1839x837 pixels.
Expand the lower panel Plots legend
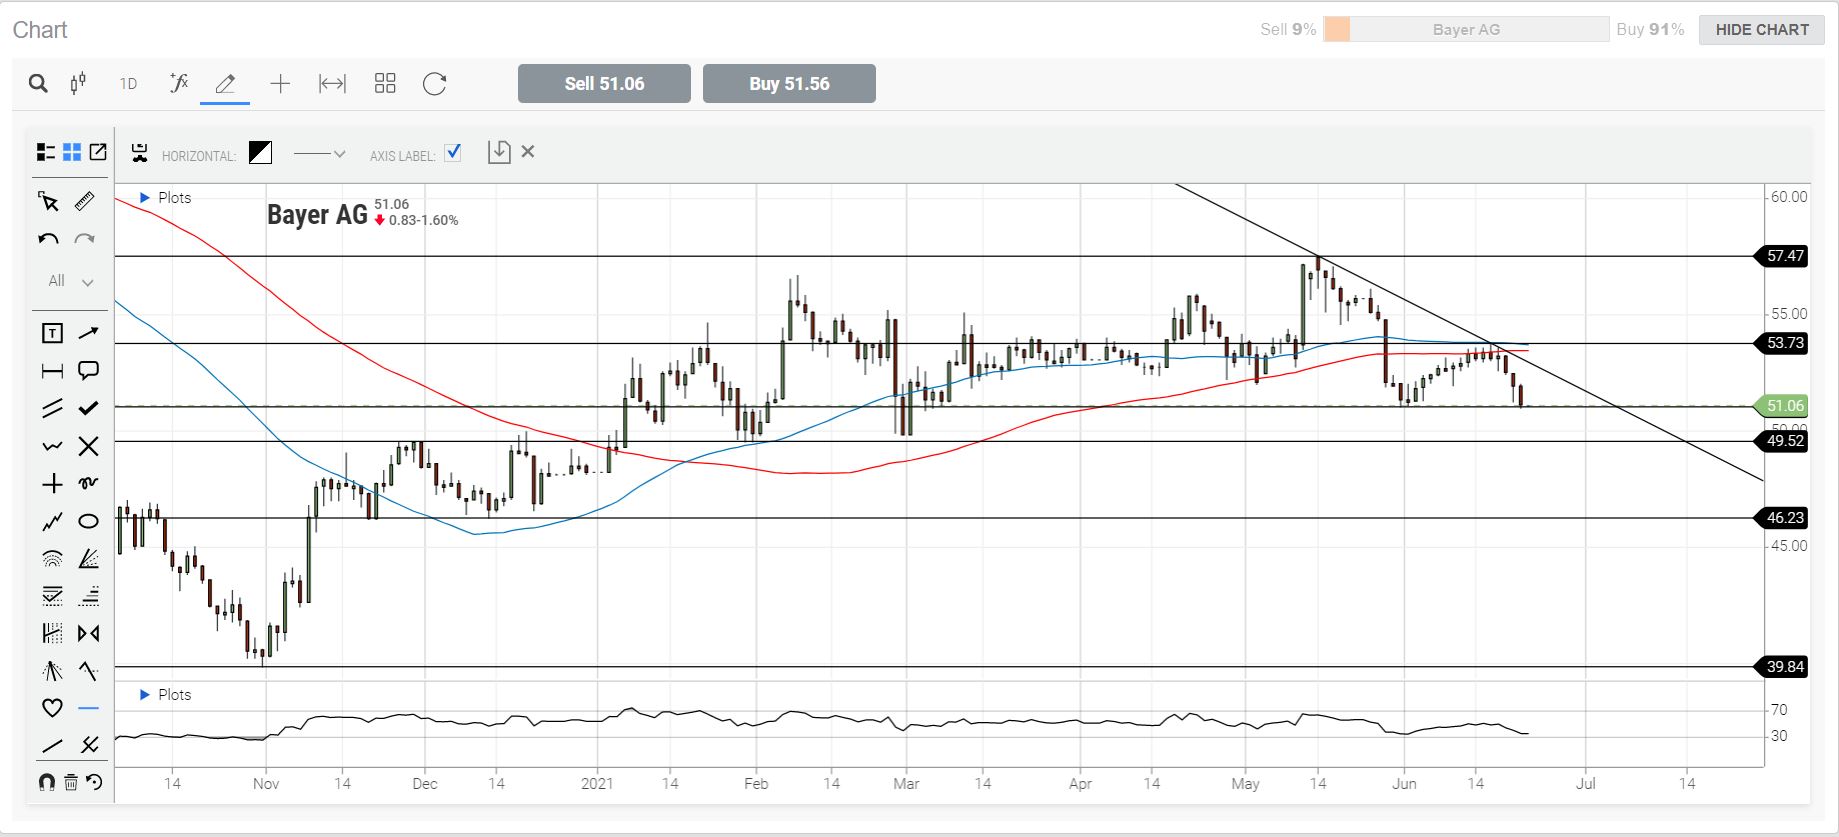(165, 695)
